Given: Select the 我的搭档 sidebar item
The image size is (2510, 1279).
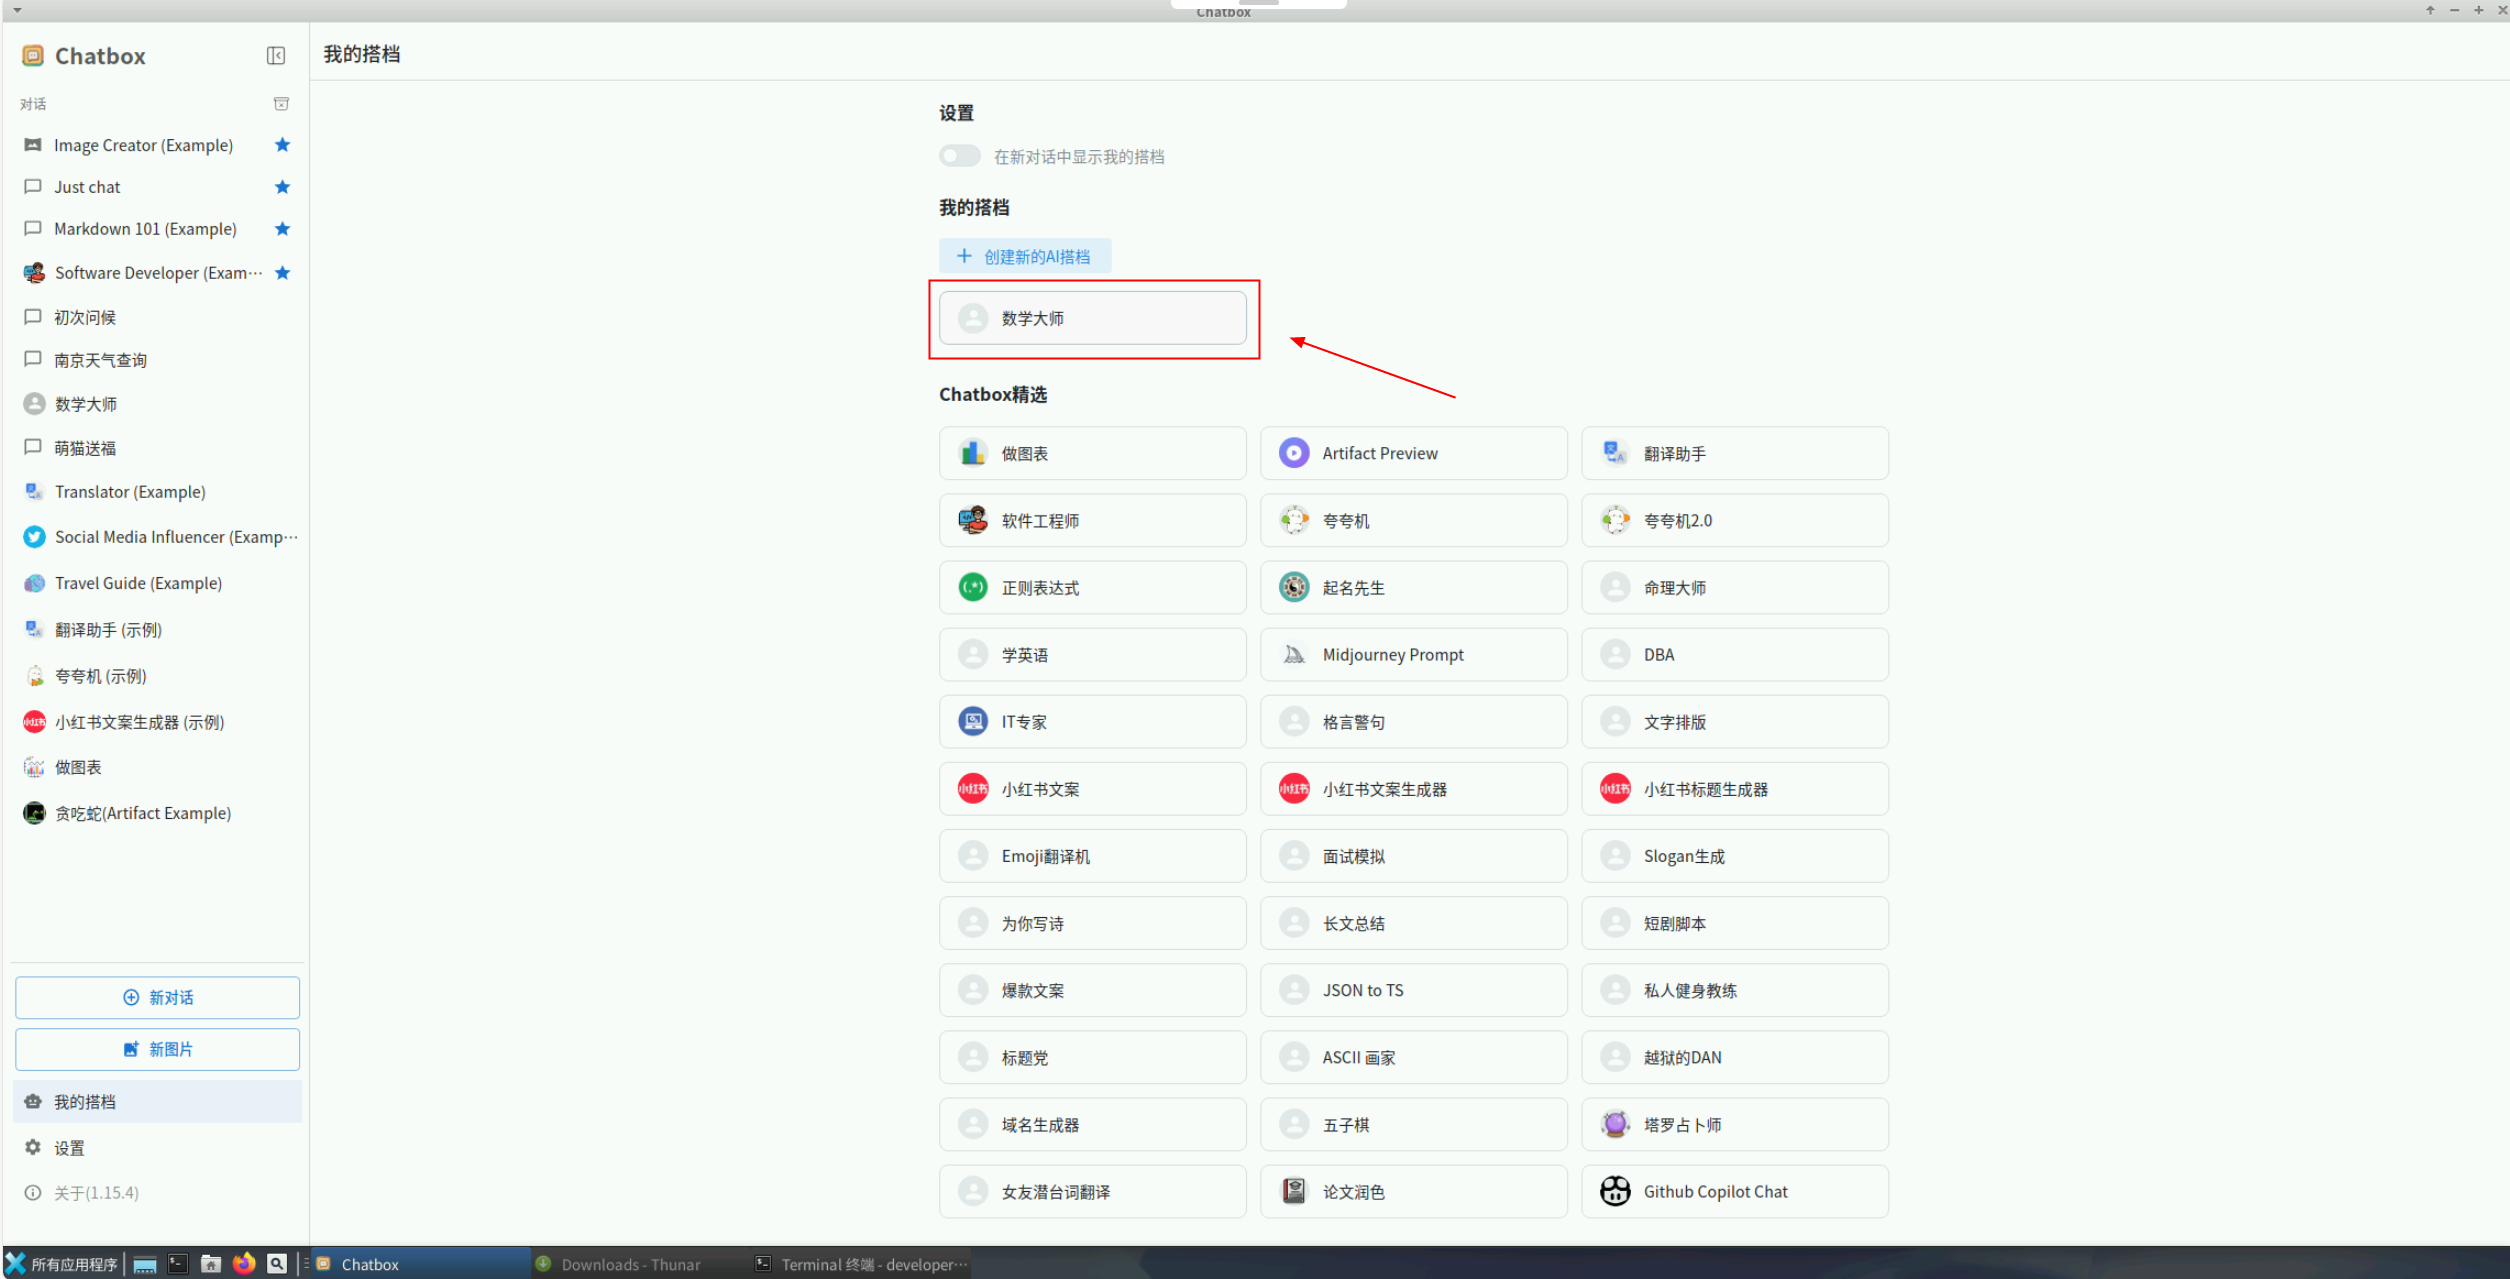Looking at the screenshot, I should click(85, 1101).
